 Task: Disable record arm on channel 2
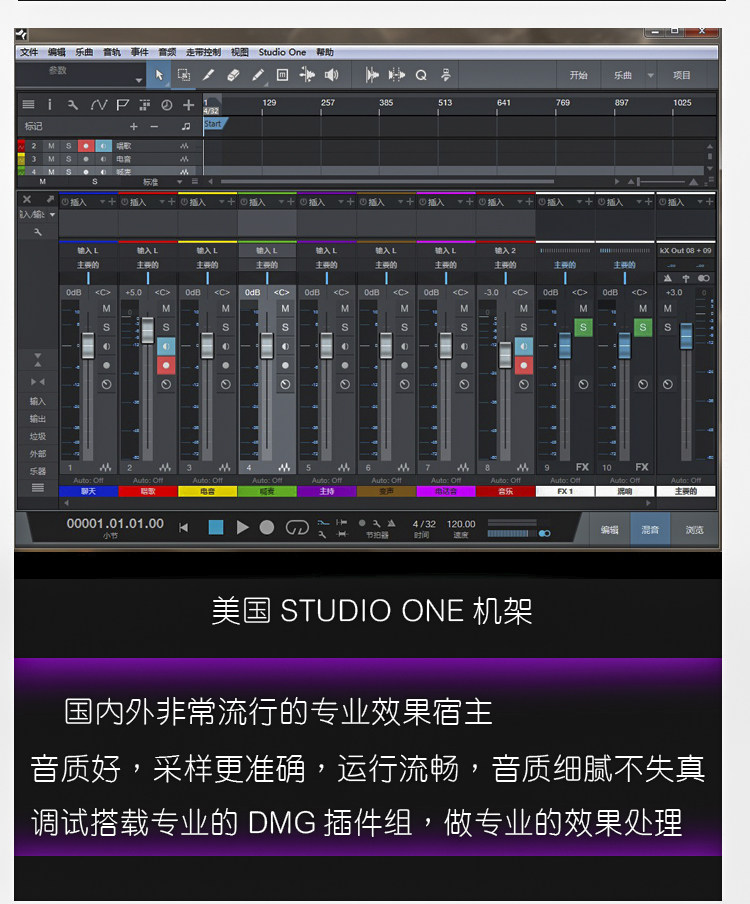click(x=166, y=366)
